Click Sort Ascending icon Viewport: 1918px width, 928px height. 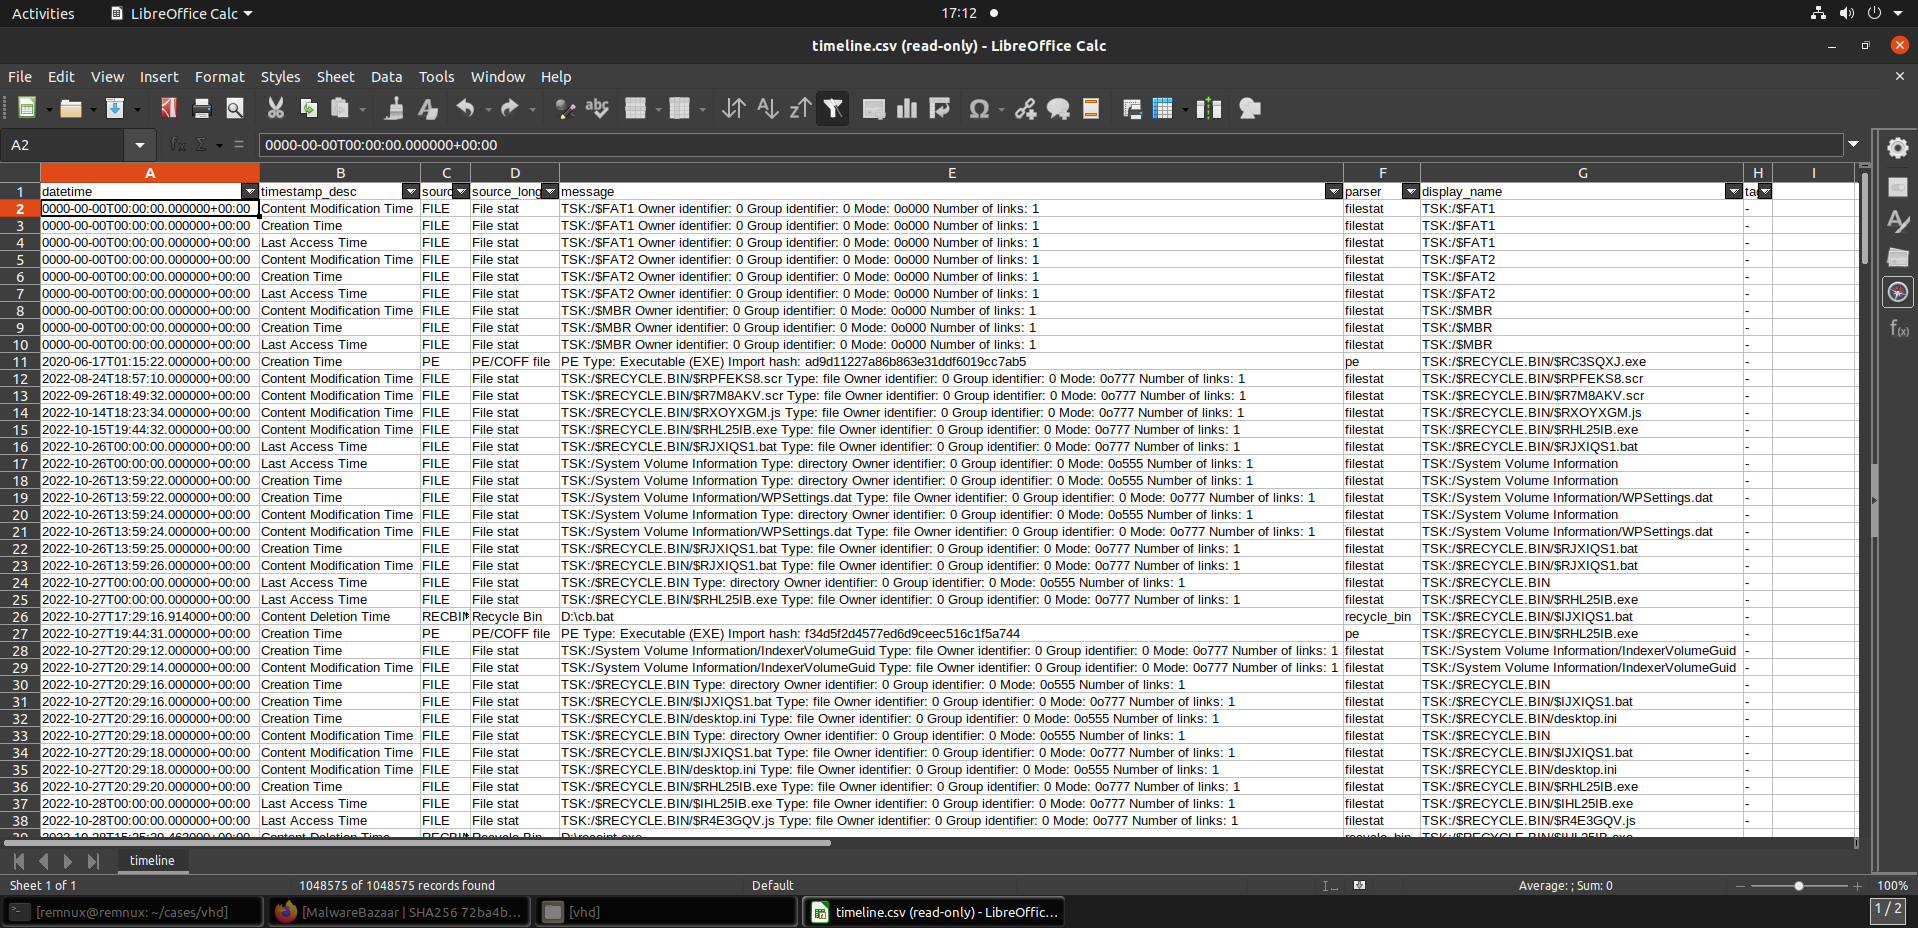pos(767,109)
